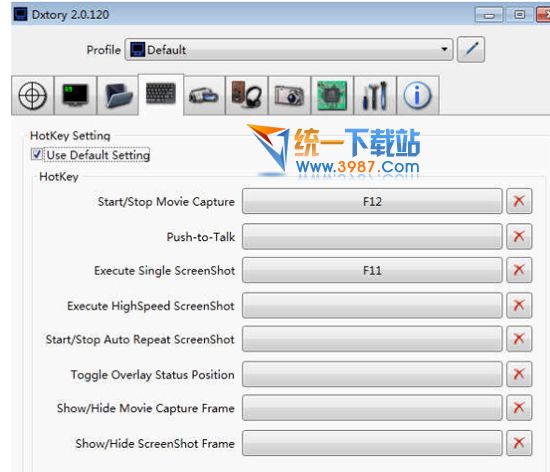Click the Push-to-Talk hotkey field
This screenshot has width=550, height=472.
click(372, 237)
